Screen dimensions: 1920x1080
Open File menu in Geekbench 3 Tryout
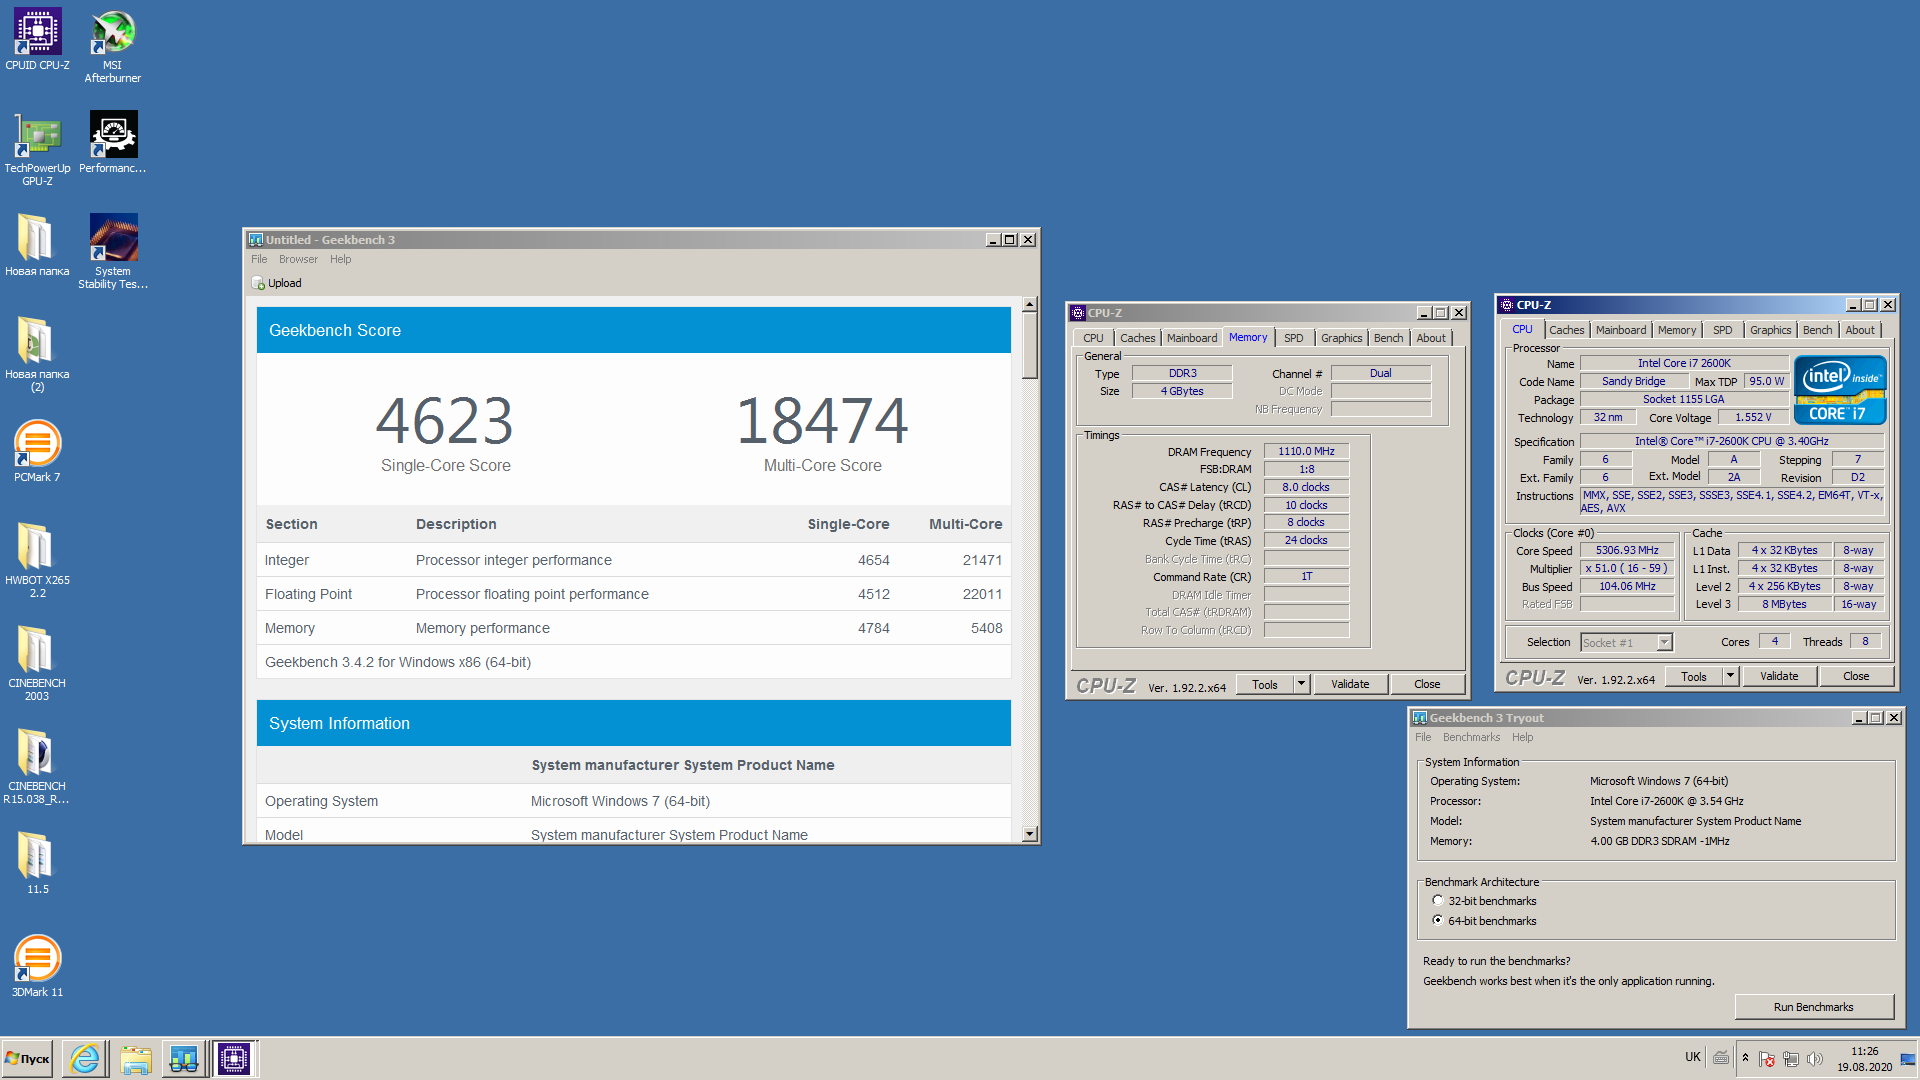1423,737
